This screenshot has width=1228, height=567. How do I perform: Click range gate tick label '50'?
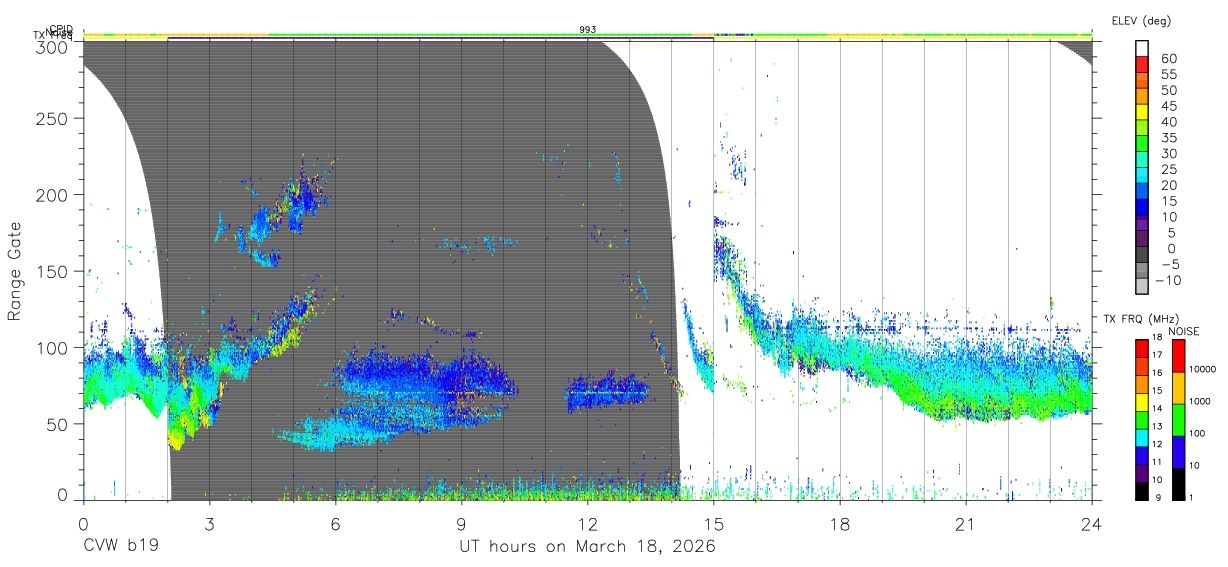click(x=58, y=423)
